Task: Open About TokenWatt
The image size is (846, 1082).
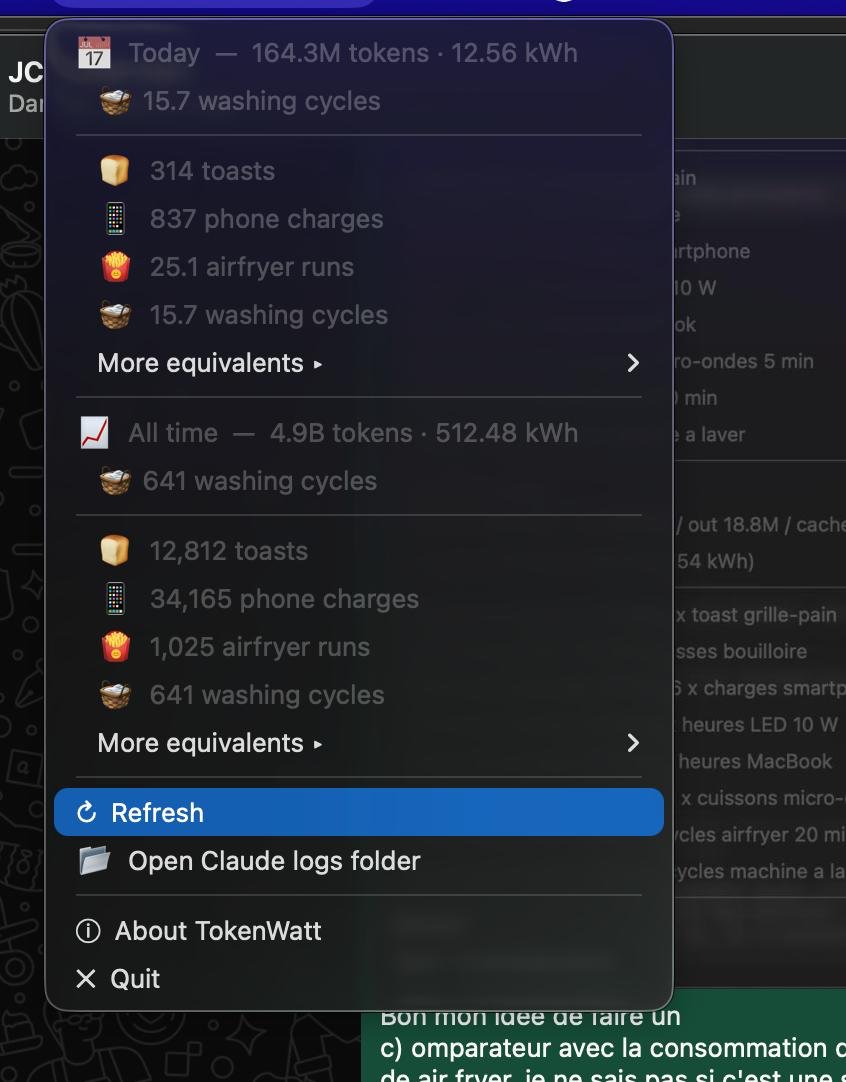Action: (359, 931)
